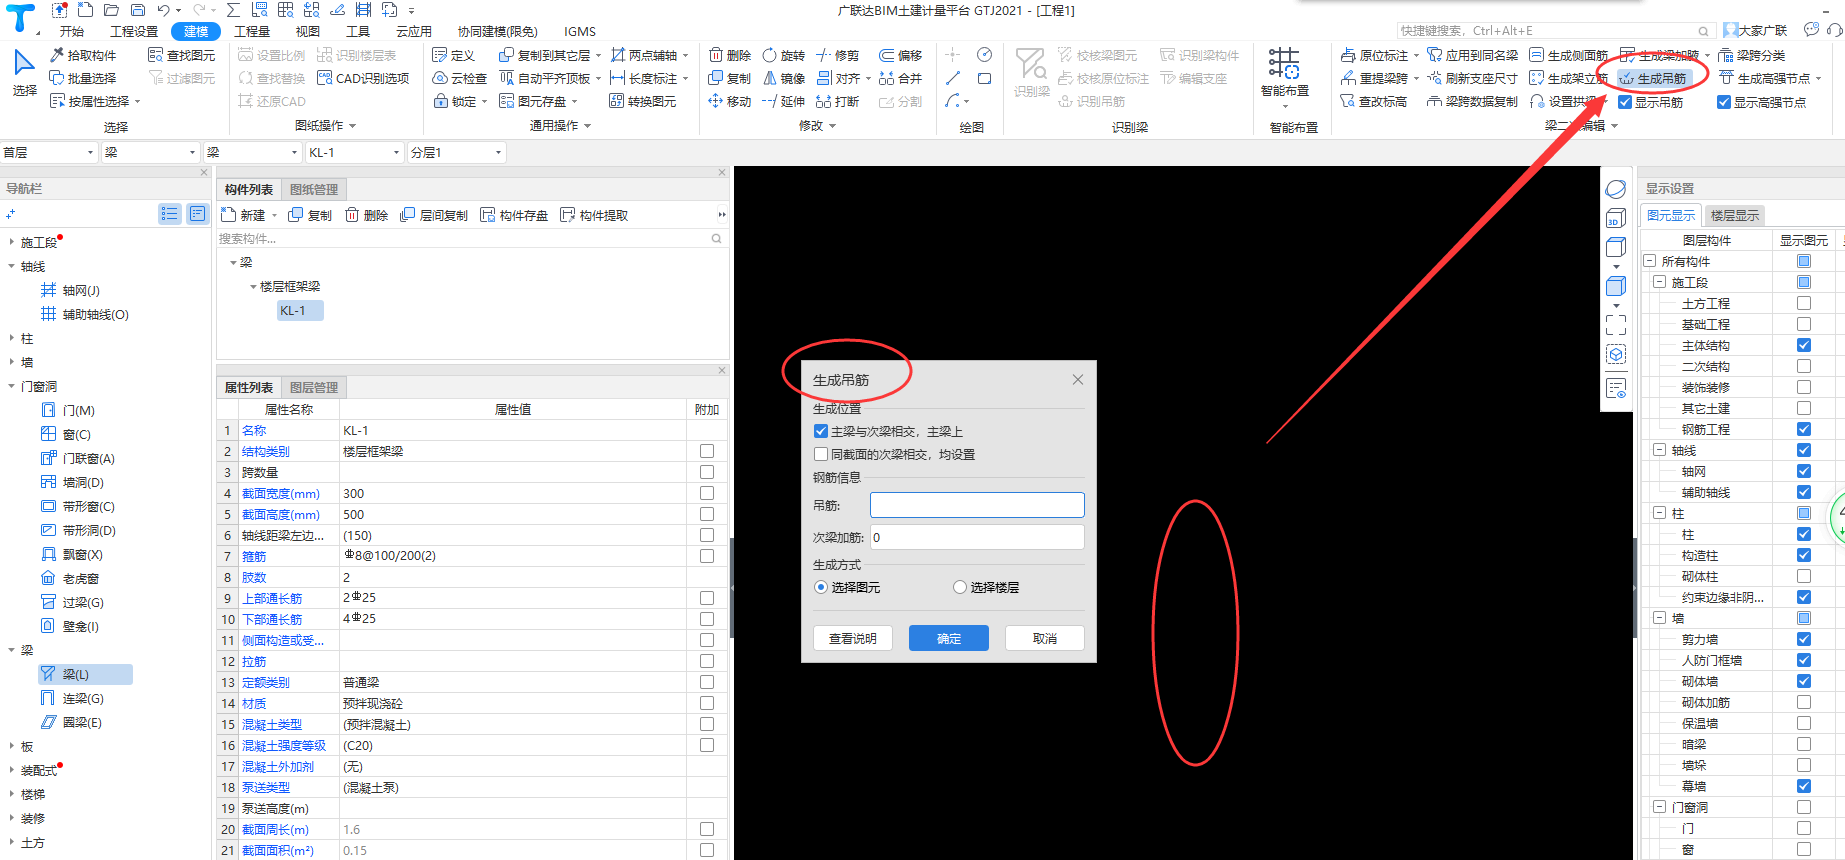
Task: Click the 吊筋 input field
Action: pos(977,505)
